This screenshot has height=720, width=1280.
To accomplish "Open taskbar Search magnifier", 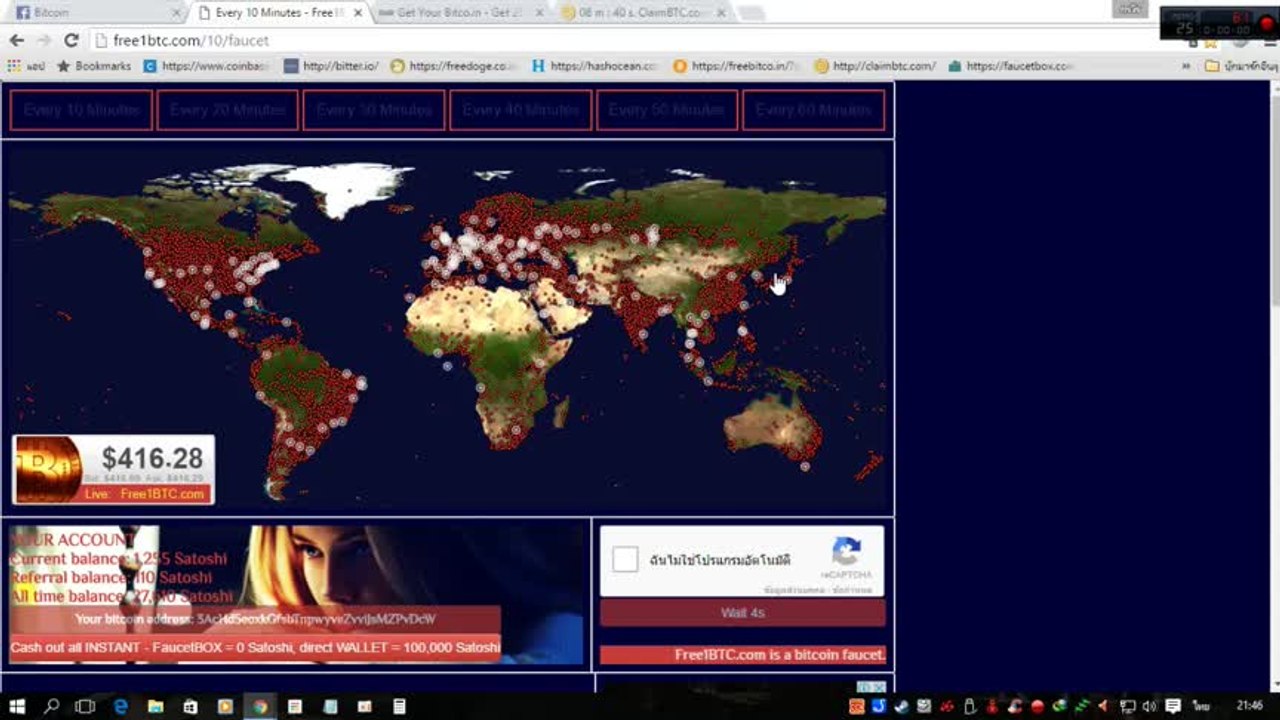I will (x=51, y=706).
